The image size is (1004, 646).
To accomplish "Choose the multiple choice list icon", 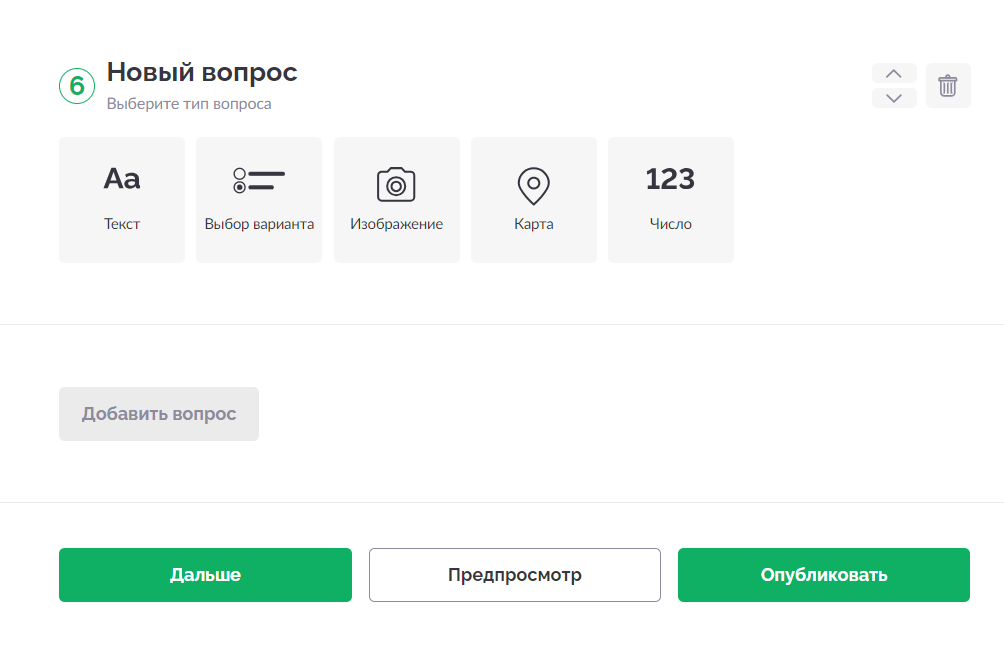I will pos(259,181).
